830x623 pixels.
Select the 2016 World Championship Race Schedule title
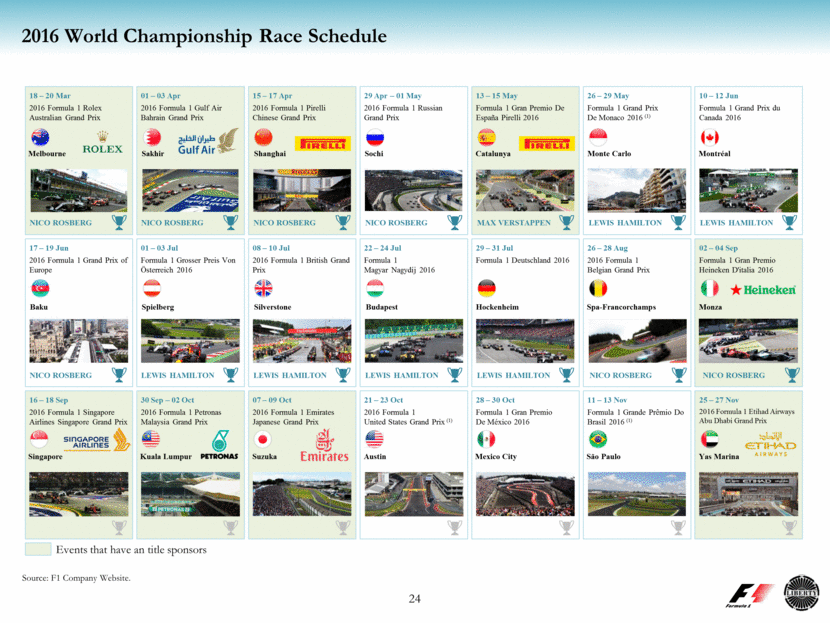point(204,37)
